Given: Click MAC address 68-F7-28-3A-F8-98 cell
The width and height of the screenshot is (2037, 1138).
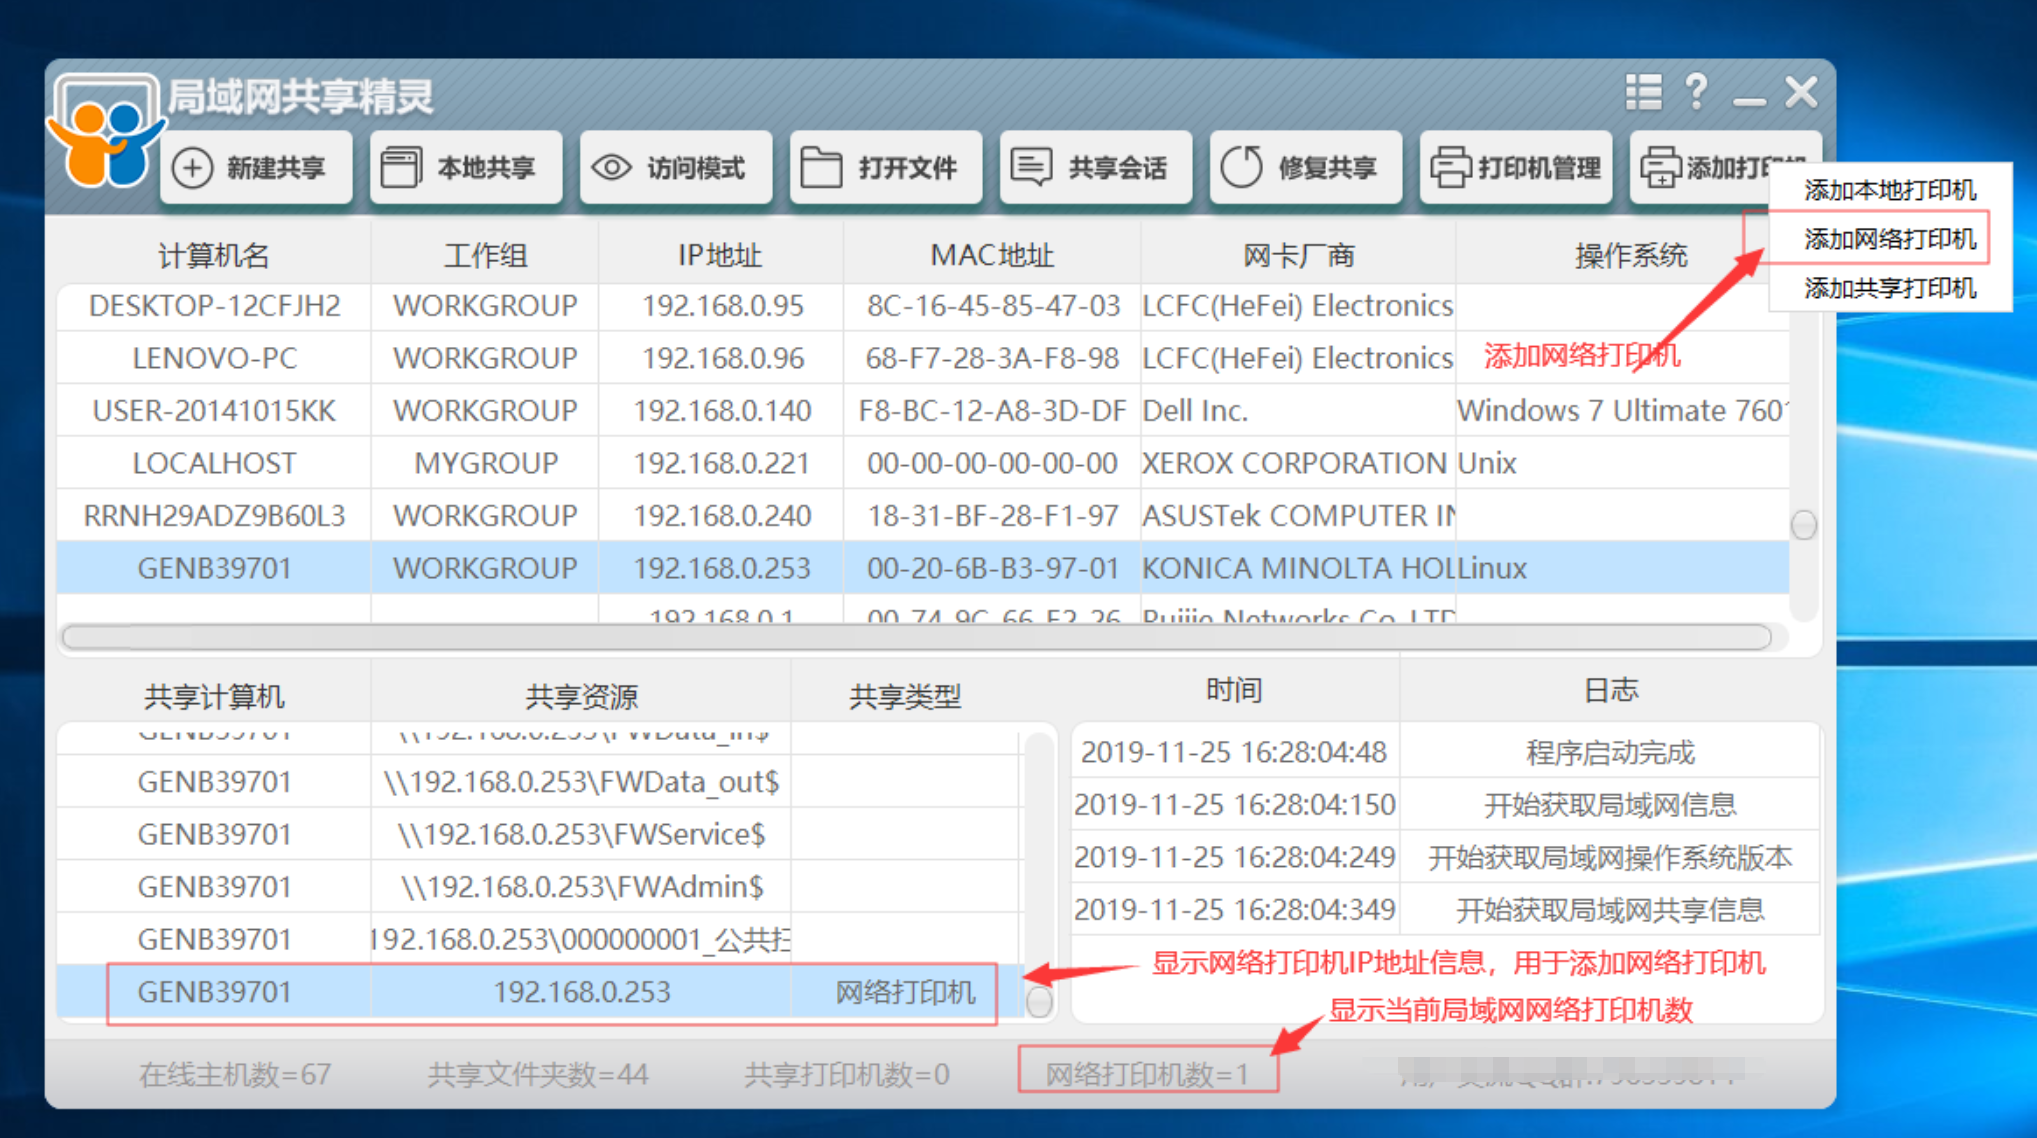Looking at the screenshot, I should [991, 358].
